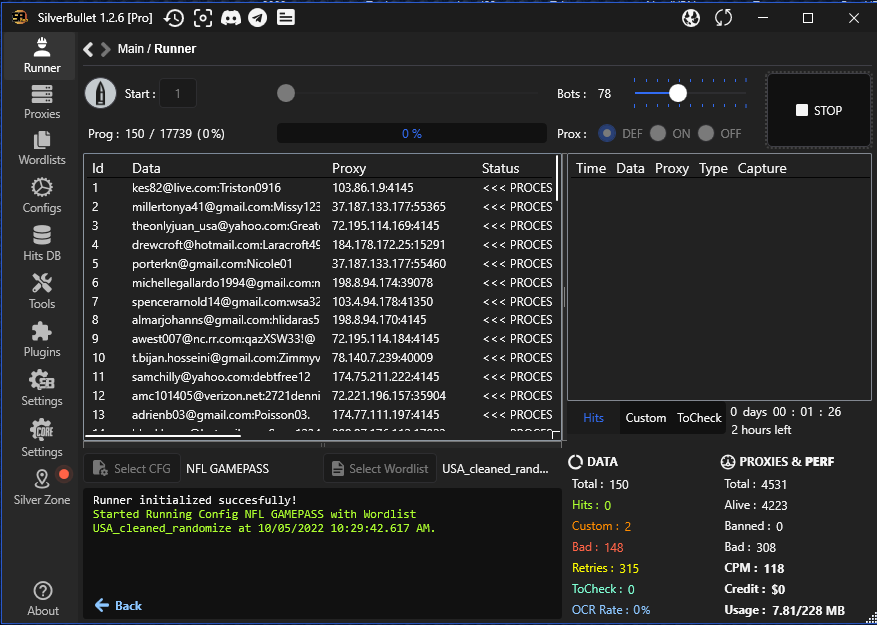
Task: Click the Proxy column header in the runner list
Action: pyautogui.click(x=349, y=168)
